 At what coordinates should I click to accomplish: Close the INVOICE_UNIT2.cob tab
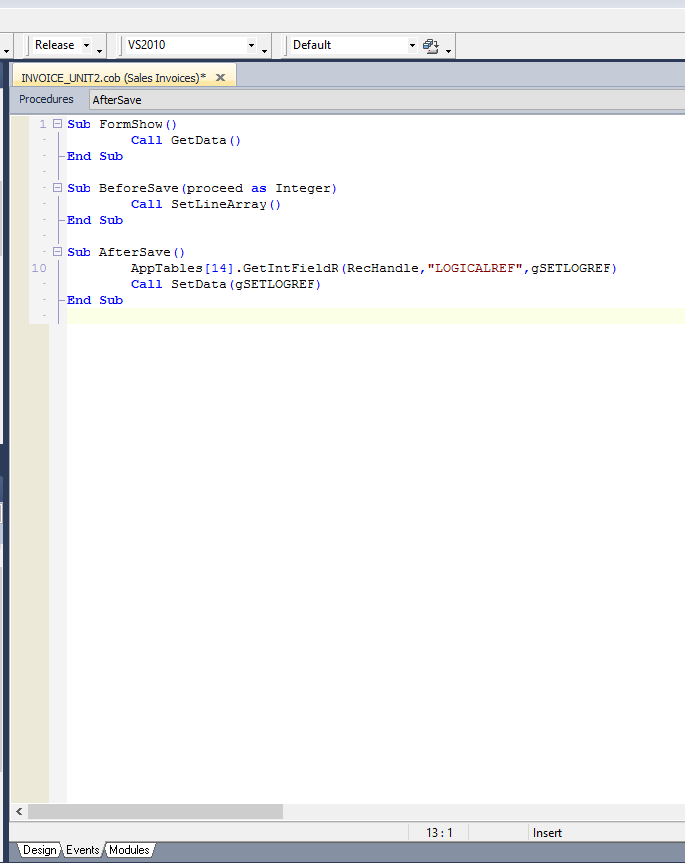click(x=220, y=77)
